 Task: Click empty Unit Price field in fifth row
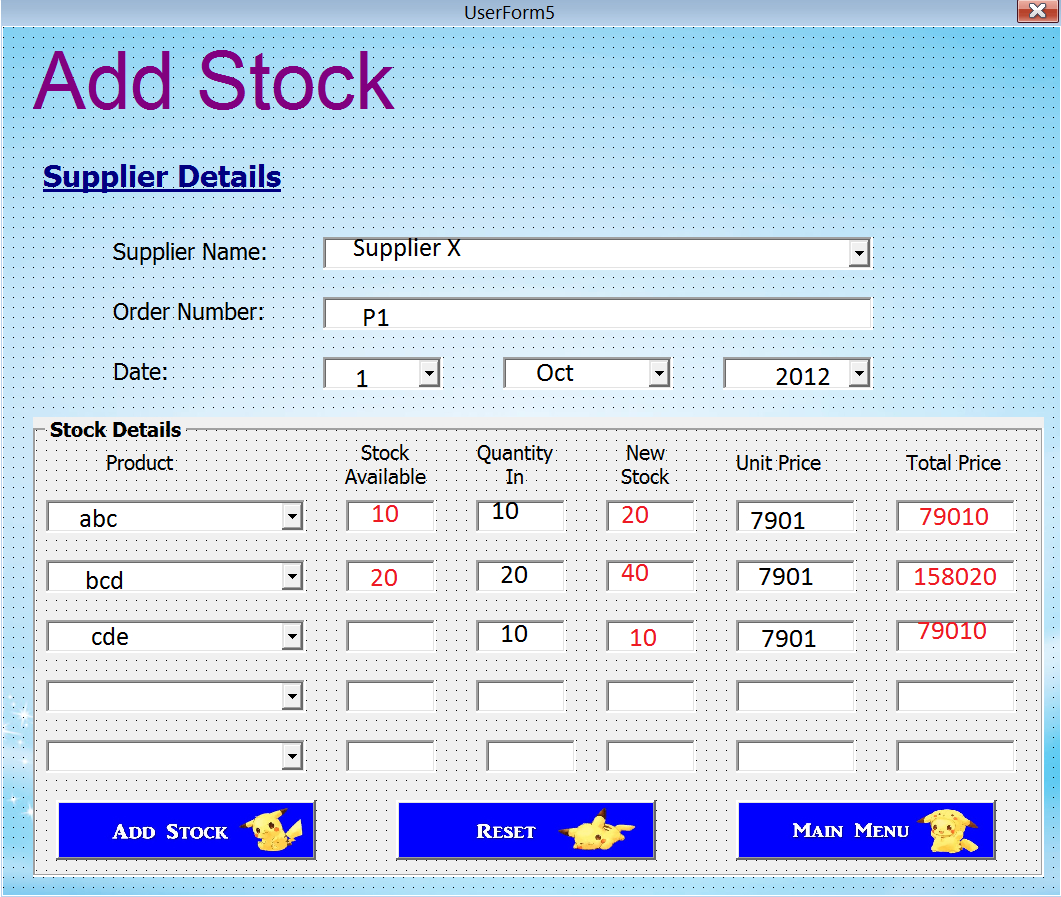point(795,756)
